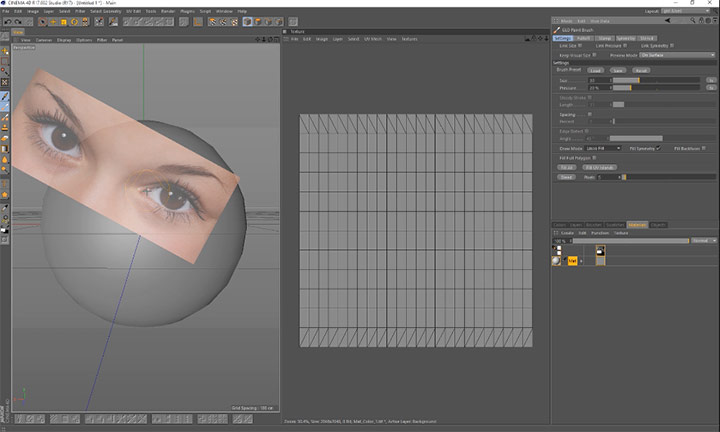Toggle Keep Visual Size checkbox
Image resolution: width=720 pixels, height=432 pixels.
(x=594, y=55)
